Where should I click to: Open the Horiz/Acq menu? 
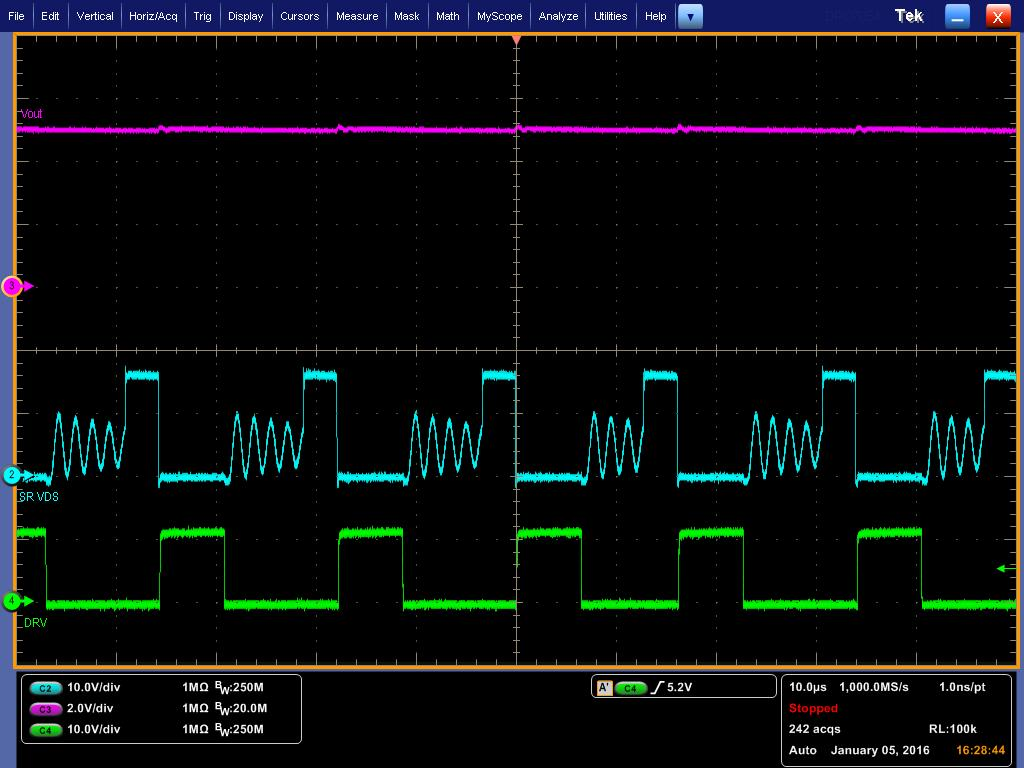click(151, 16)
